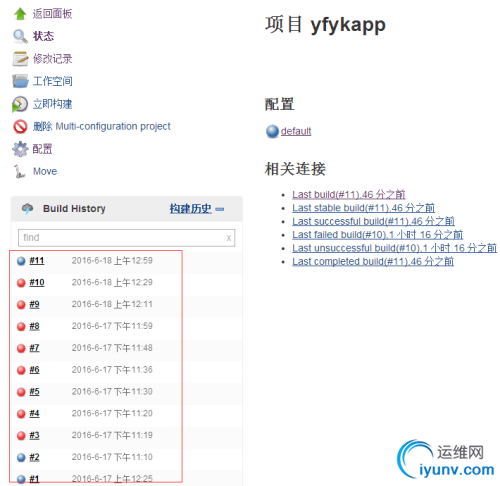This screenshot has width=500, height=486.
Task: Click the magnifier status icon
Action: 20,36
